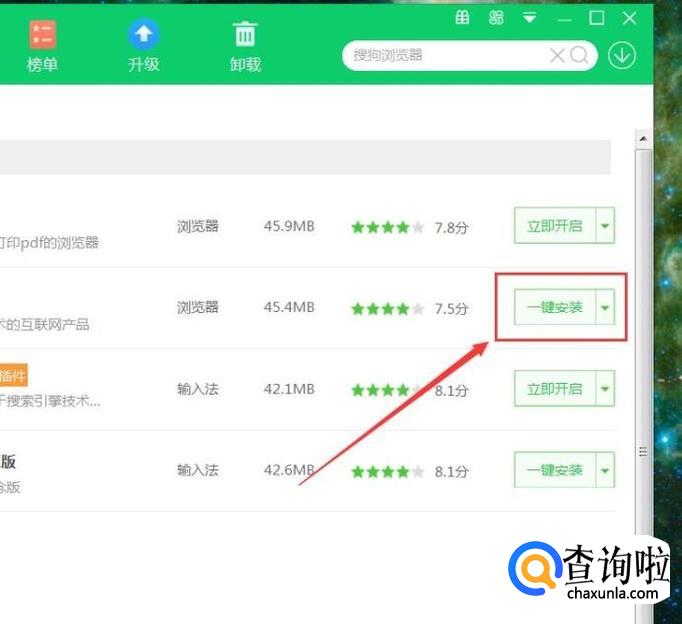Click the blue upgrade arrow icon
This screenshot has width=682, height=624.
[144, 34]
